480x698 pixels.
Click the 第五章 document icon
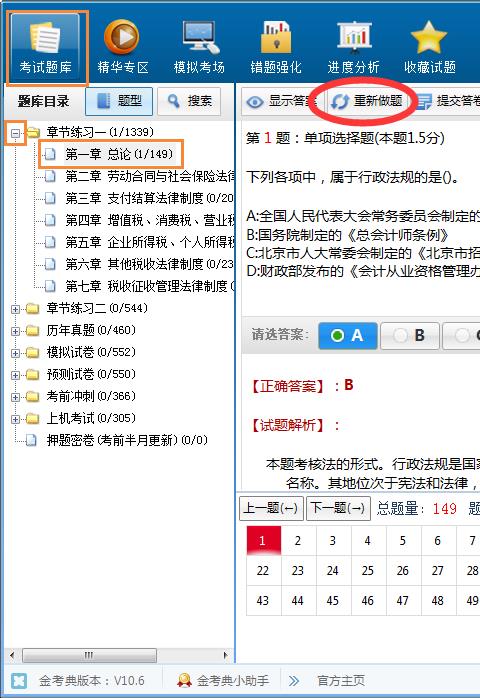pos(50,242)
